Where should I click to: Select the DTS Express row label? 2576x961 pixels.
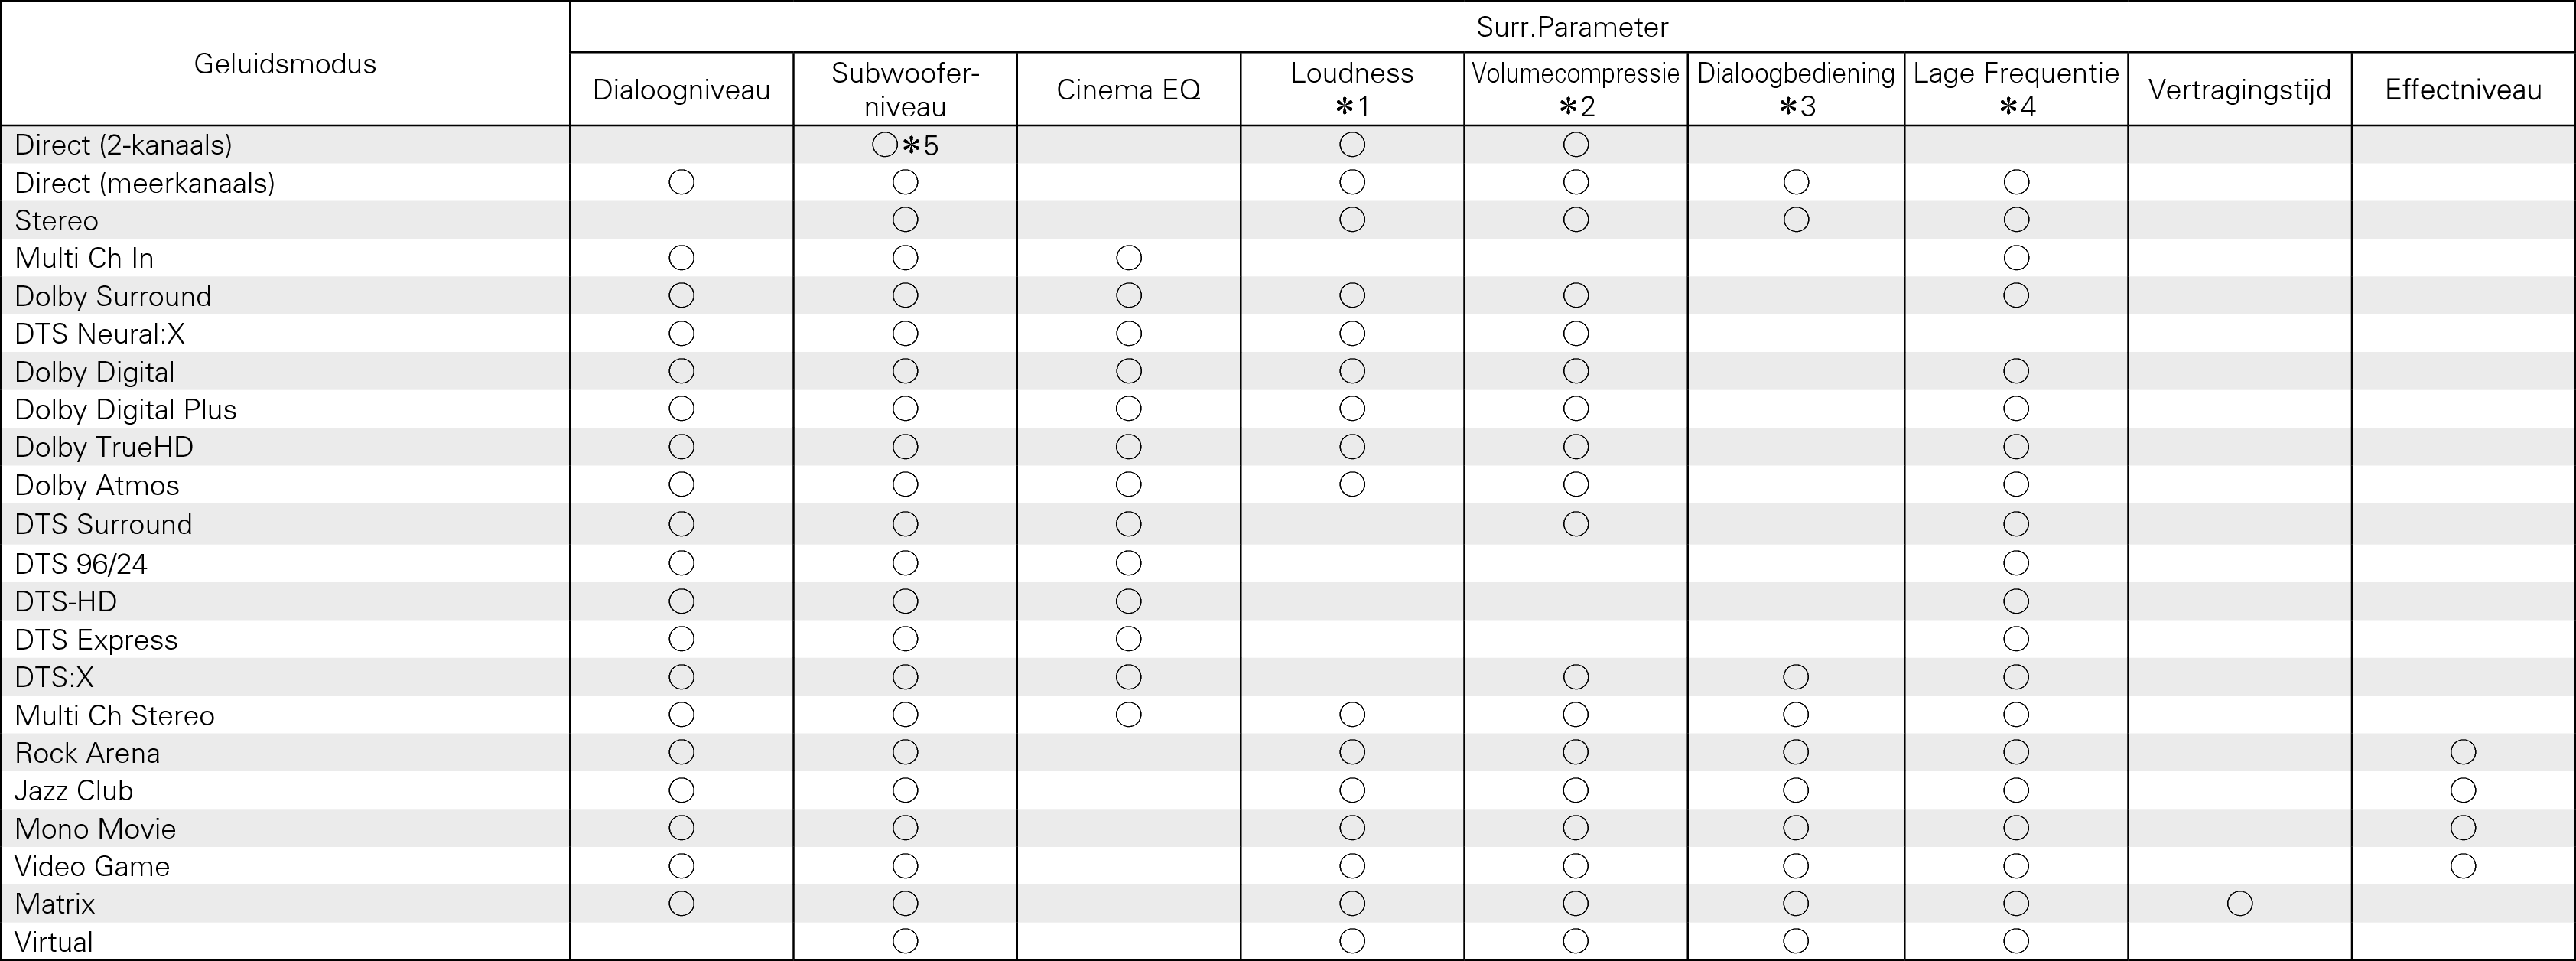tap(96, 639)
